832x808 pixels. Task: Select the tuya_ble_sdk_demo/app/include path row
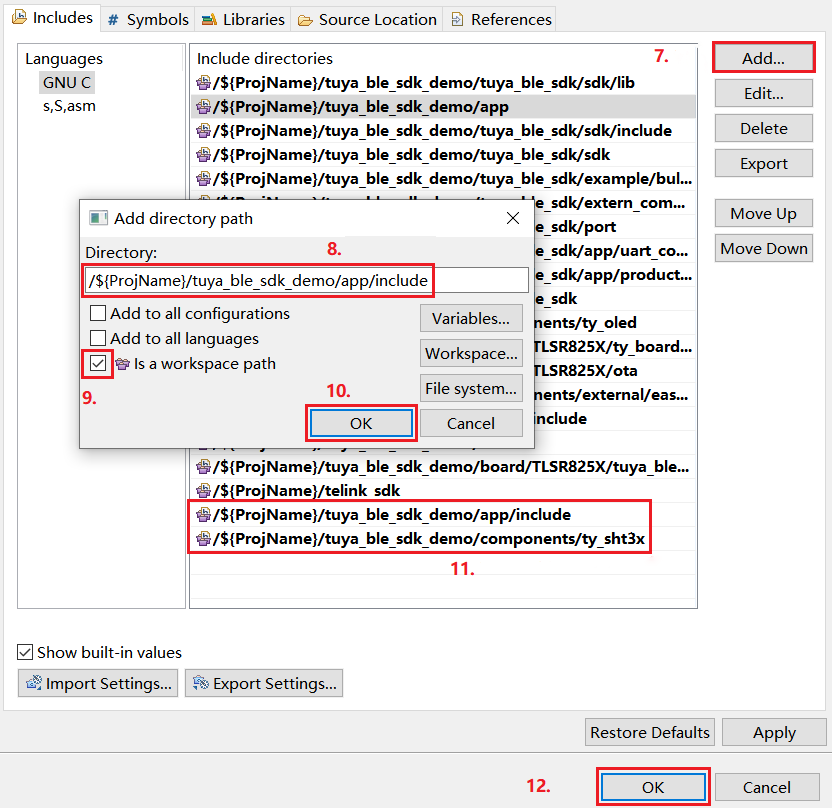443,515
